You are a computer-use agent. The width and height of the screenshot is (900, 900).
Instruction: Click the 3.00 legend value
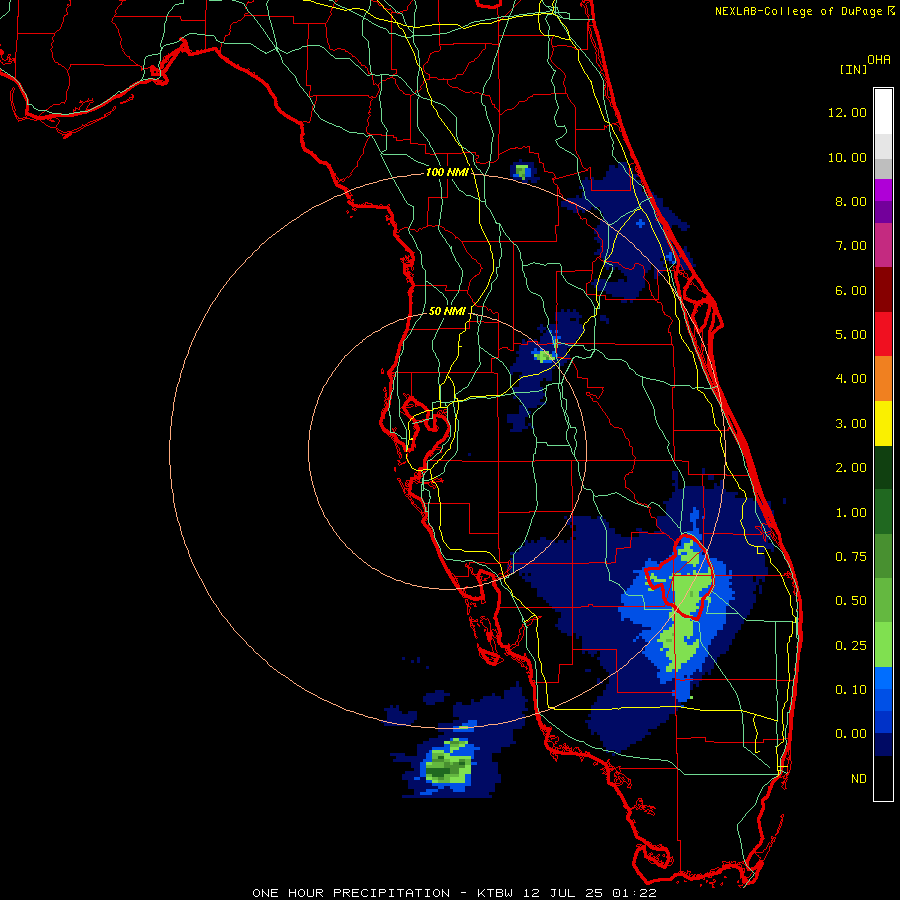tap(850, 424)
